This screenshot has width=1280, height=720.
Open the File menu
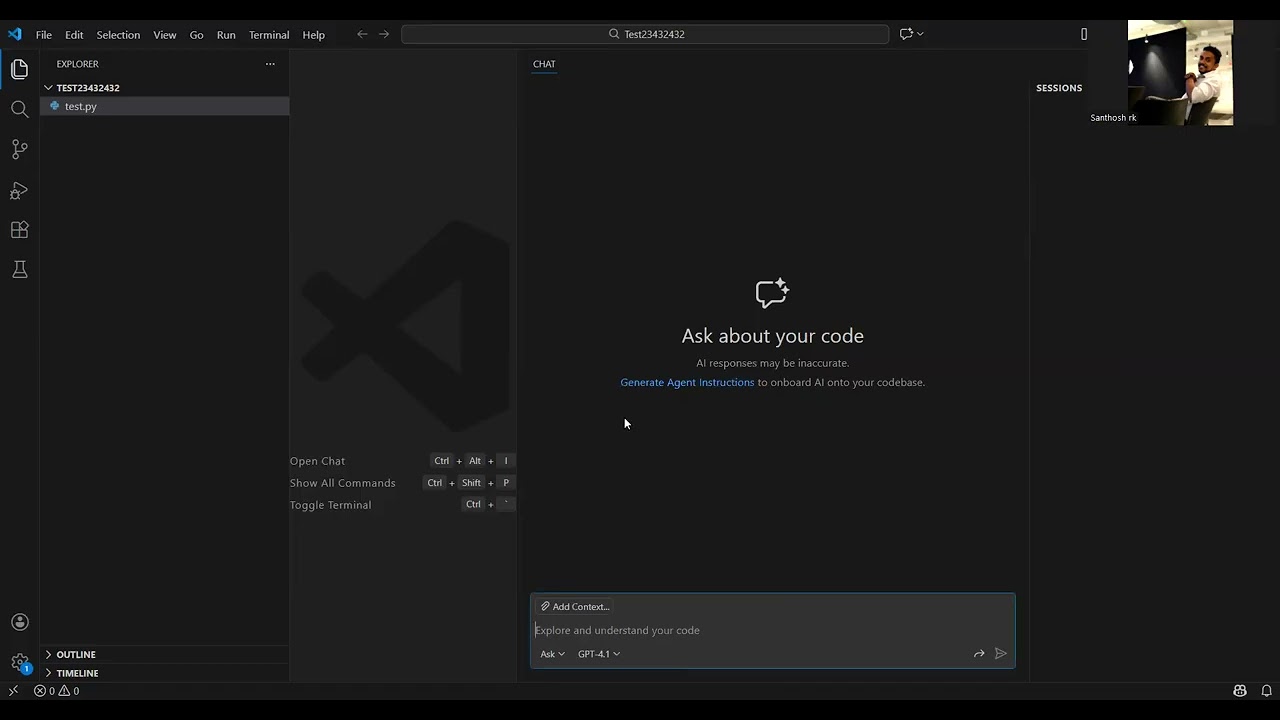point(44,35)
